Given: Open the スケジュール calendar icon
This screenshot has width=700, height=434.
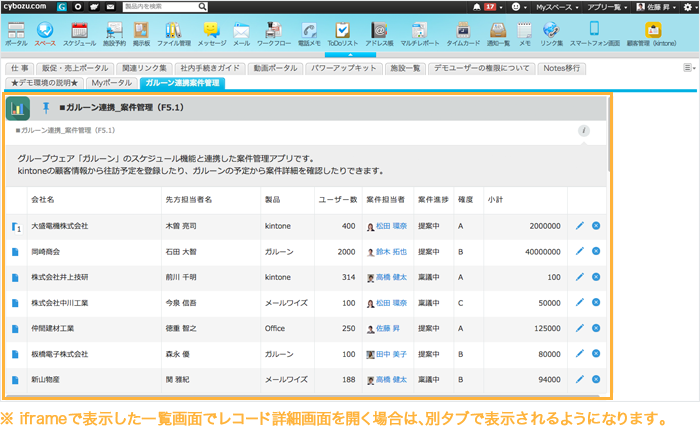Looking at the screenshot, I should tap(79, 32).
